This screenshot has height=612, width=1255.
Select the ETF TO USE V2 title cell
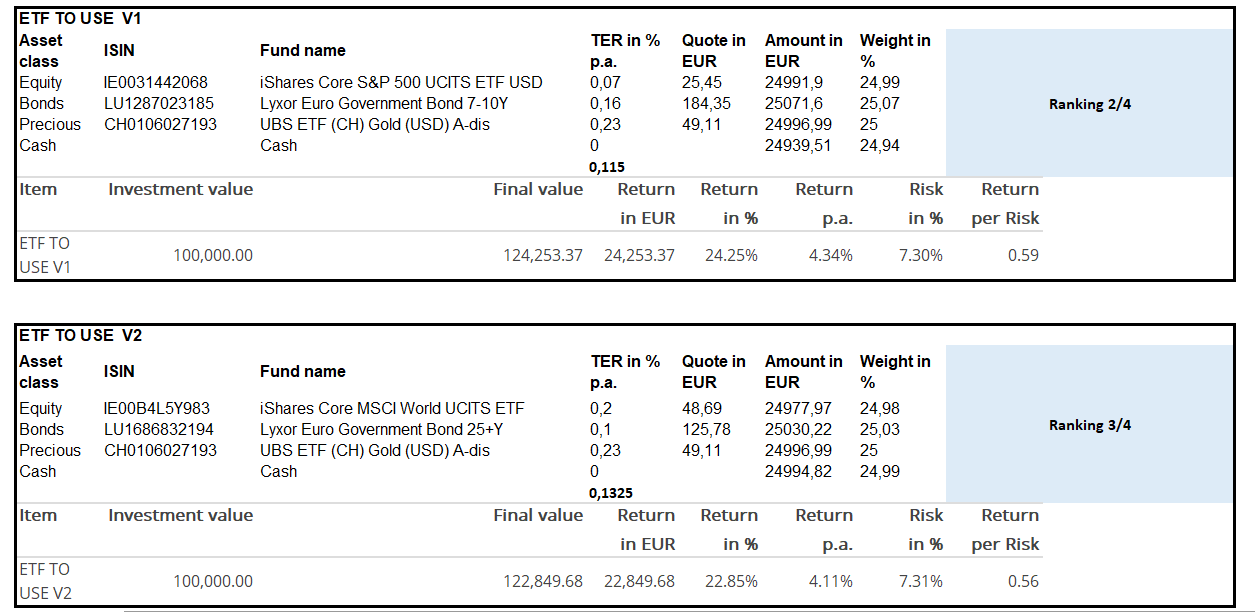(x=81, y=335)
